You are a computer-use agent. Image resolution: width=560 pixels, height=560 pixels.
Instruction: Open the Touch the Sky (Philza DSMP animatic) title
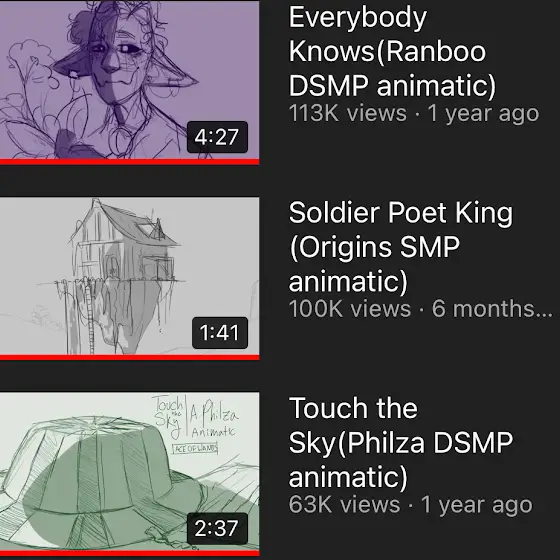point(401,442)
